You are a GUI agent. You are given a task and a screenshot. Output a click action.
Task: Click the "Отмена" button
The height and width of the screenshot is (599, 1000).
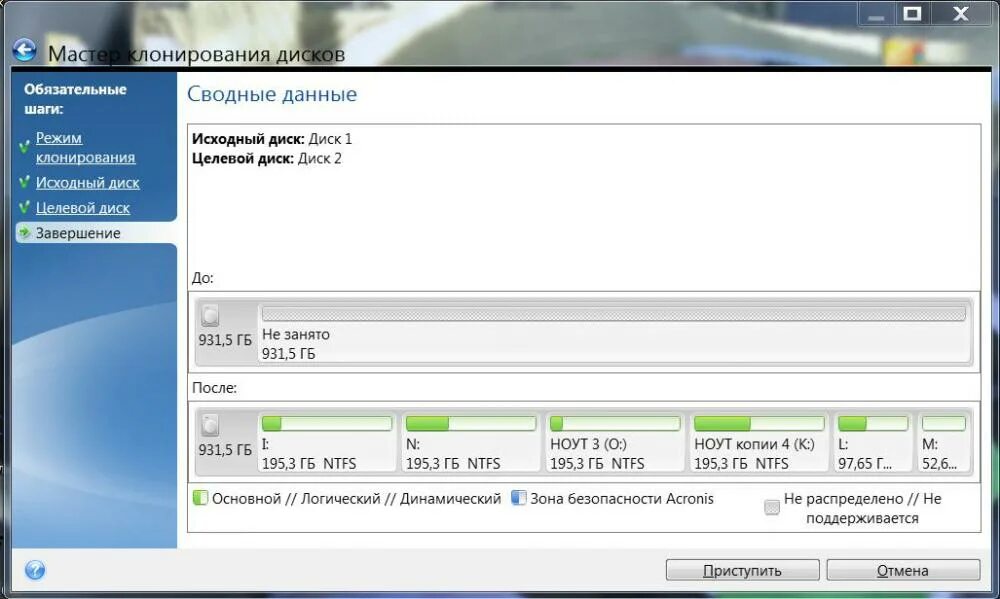[x=902, y=570]
